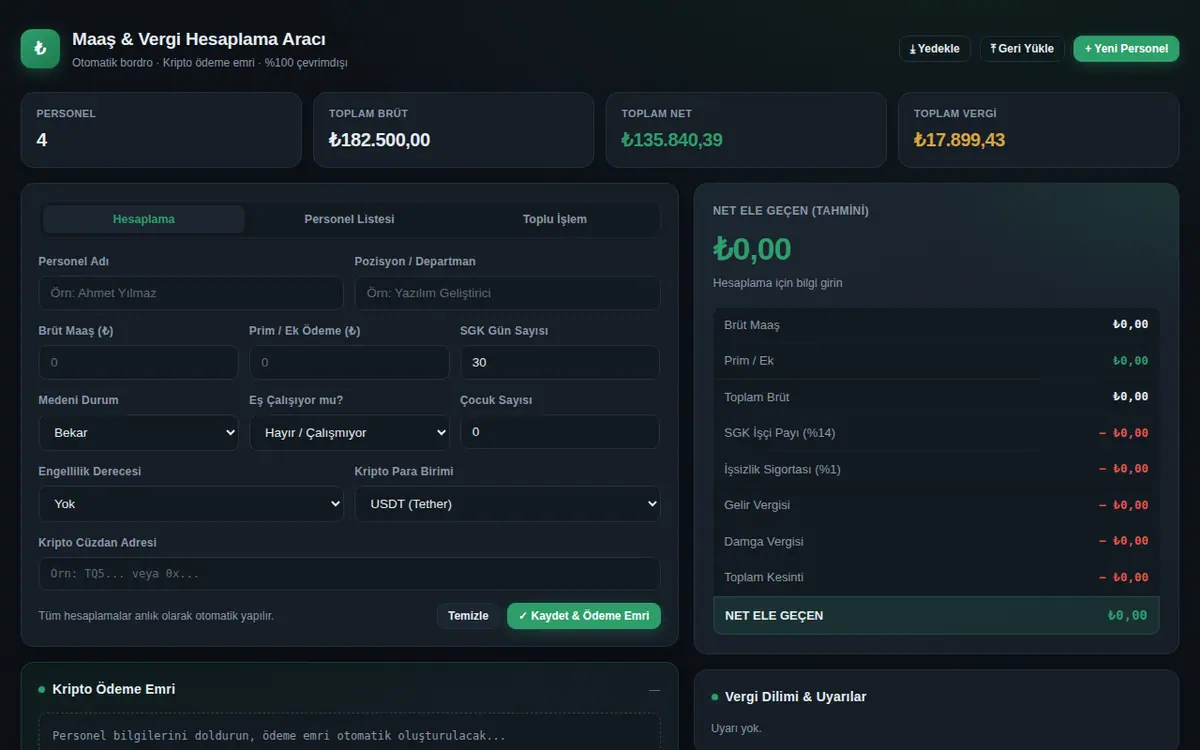The width and height of the screenshot is (1200, 750).
Task: Click the total net value ₺135.840,39
Action: pos(672,140)
